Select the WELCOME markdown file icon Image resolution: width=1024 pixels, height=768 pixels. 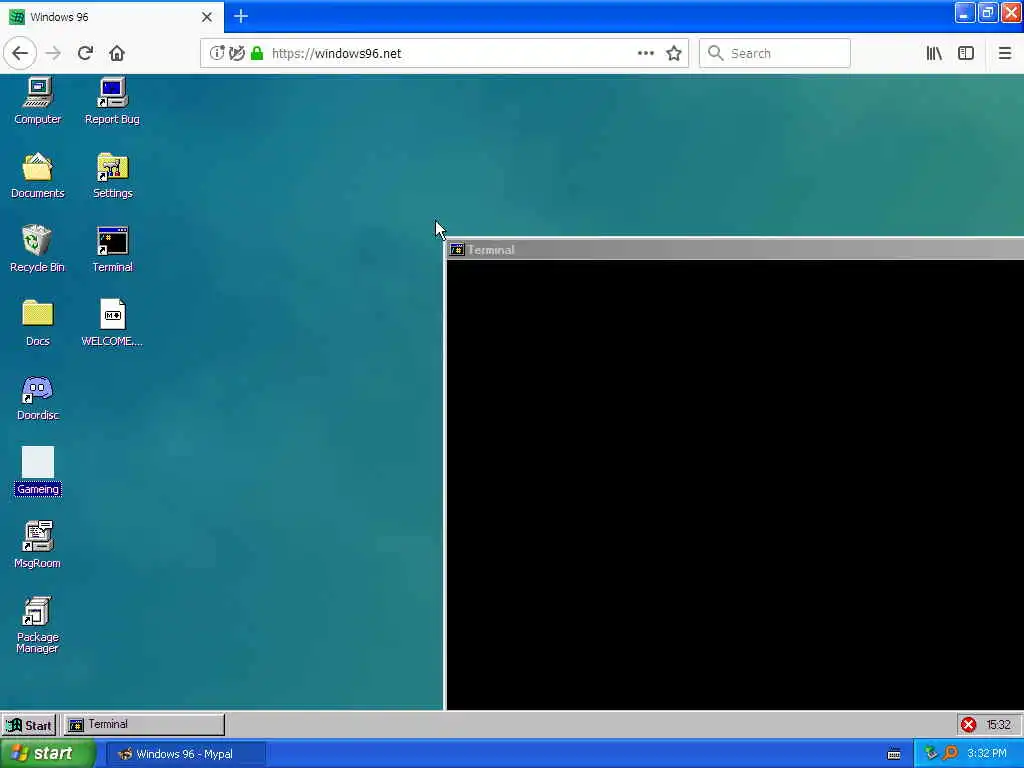pyautogui.click(x=112, y=323)
